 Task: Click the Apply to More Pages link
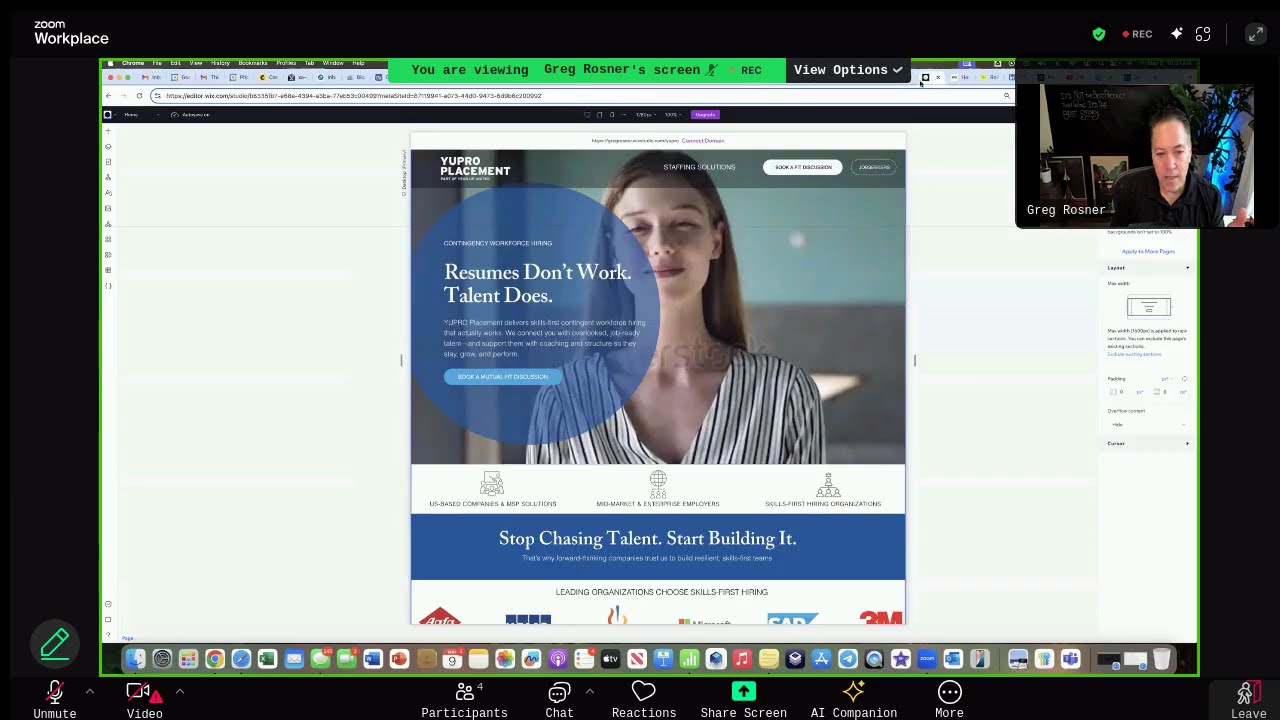click(x=1148, y=252)
